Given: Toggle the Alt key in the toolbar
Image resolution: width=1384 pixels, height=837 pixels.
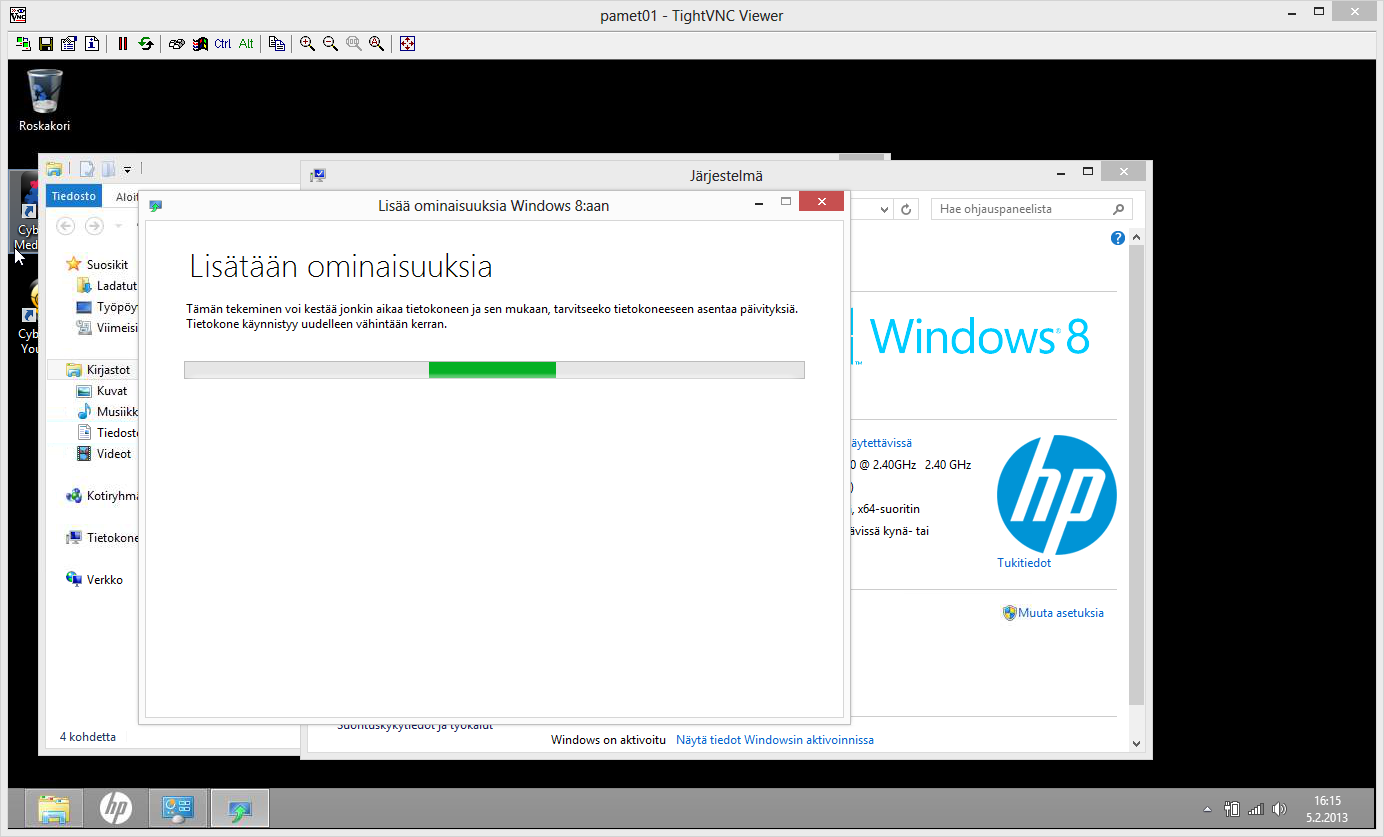Looking at the screenshot, I should [x=246, y=44].
